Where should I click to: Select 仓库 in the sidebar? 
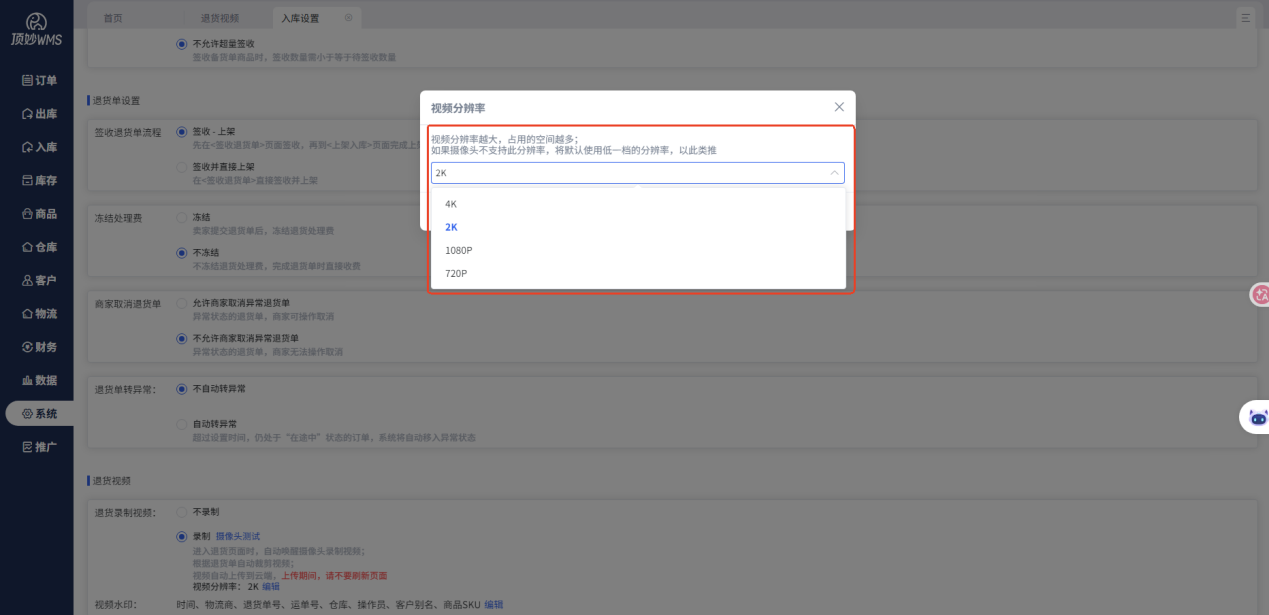coord(39,247)
